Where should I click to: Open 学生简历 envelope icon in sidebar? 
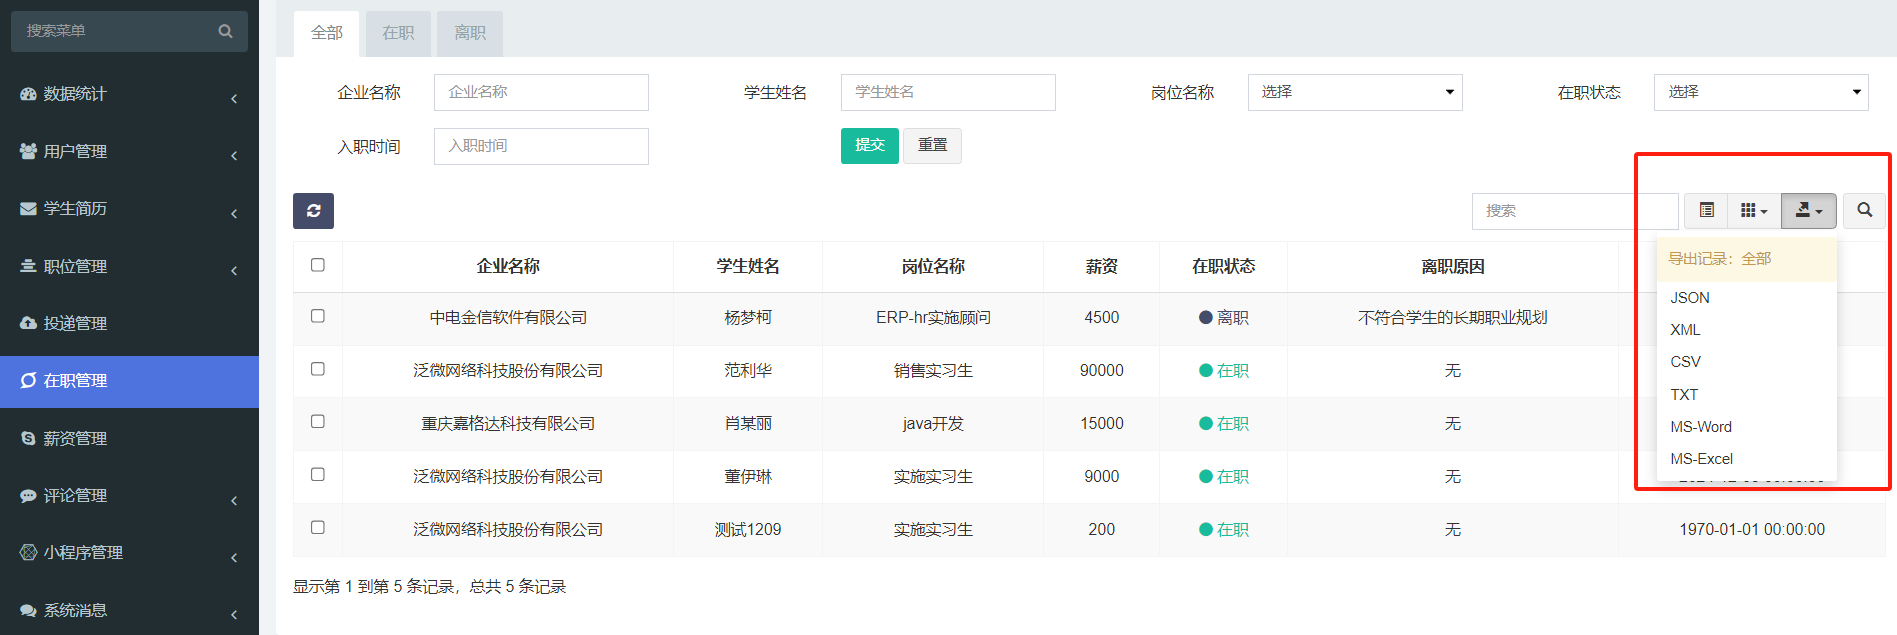(28, 209)
